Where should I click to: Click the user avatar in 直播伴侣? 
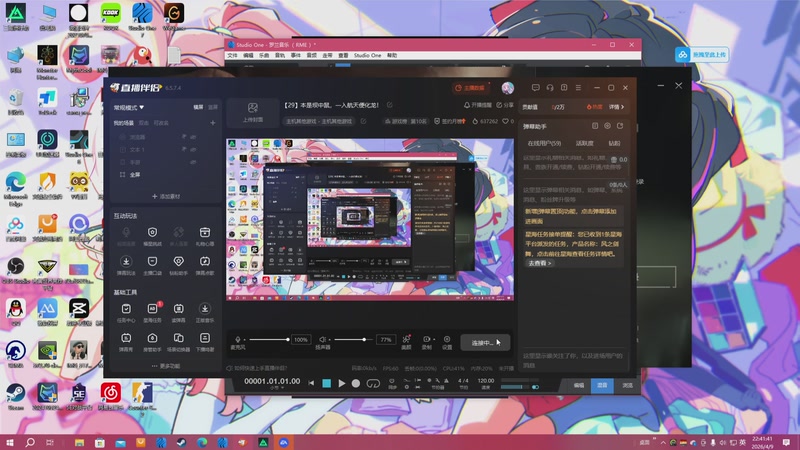pos(508,88)
